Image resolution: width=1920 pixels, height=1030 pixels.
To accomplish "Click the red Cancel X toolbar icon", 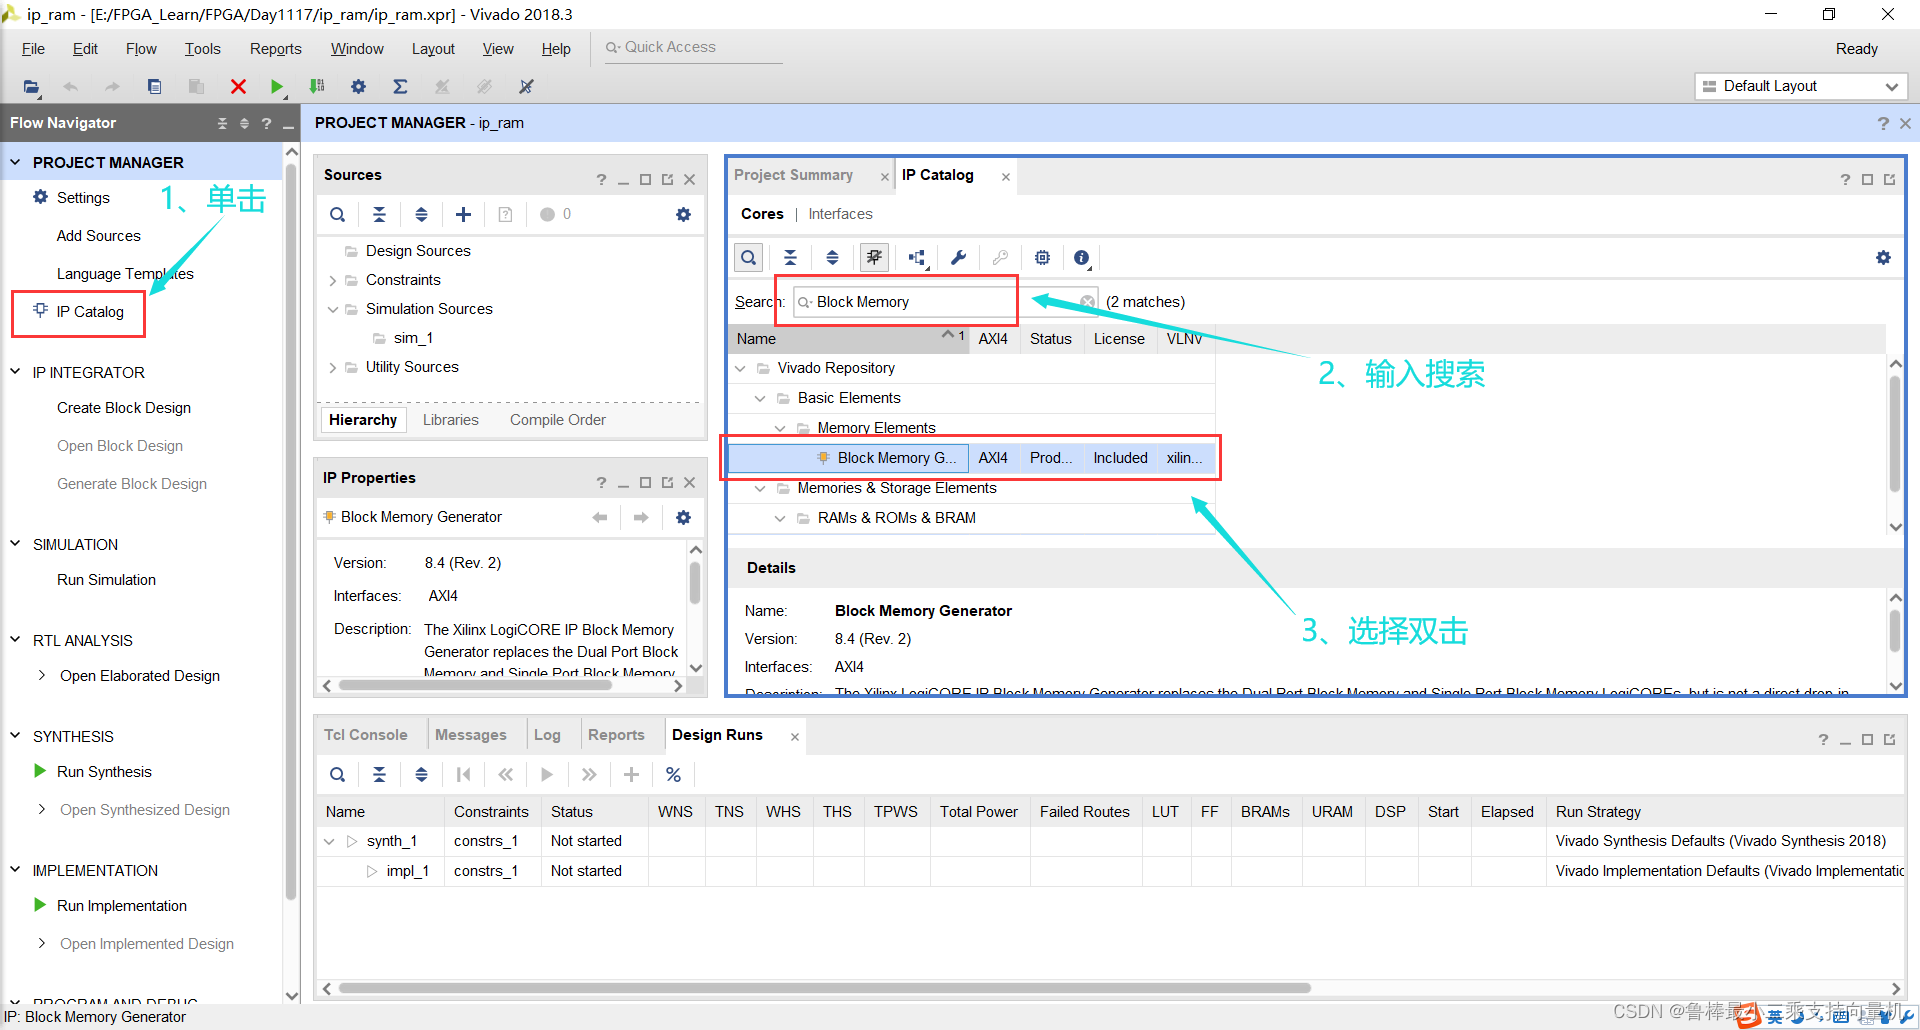I will [238, 87].
